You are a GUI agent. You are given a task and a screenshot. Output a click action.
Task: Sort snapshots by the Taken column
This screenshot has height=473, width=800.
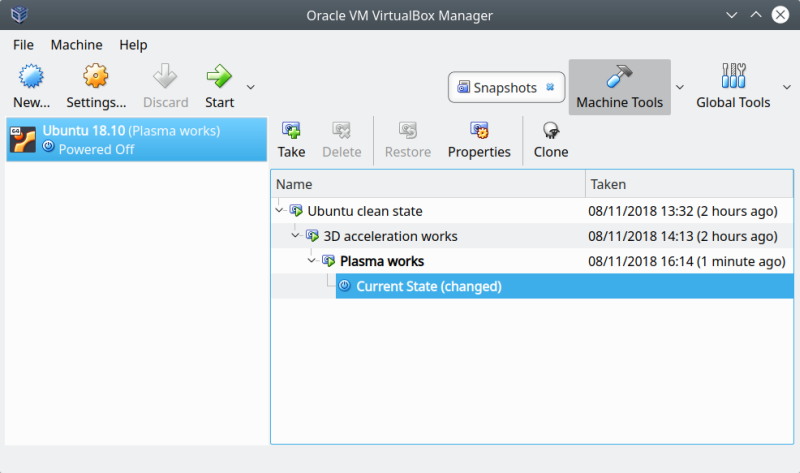pos(688,184)
